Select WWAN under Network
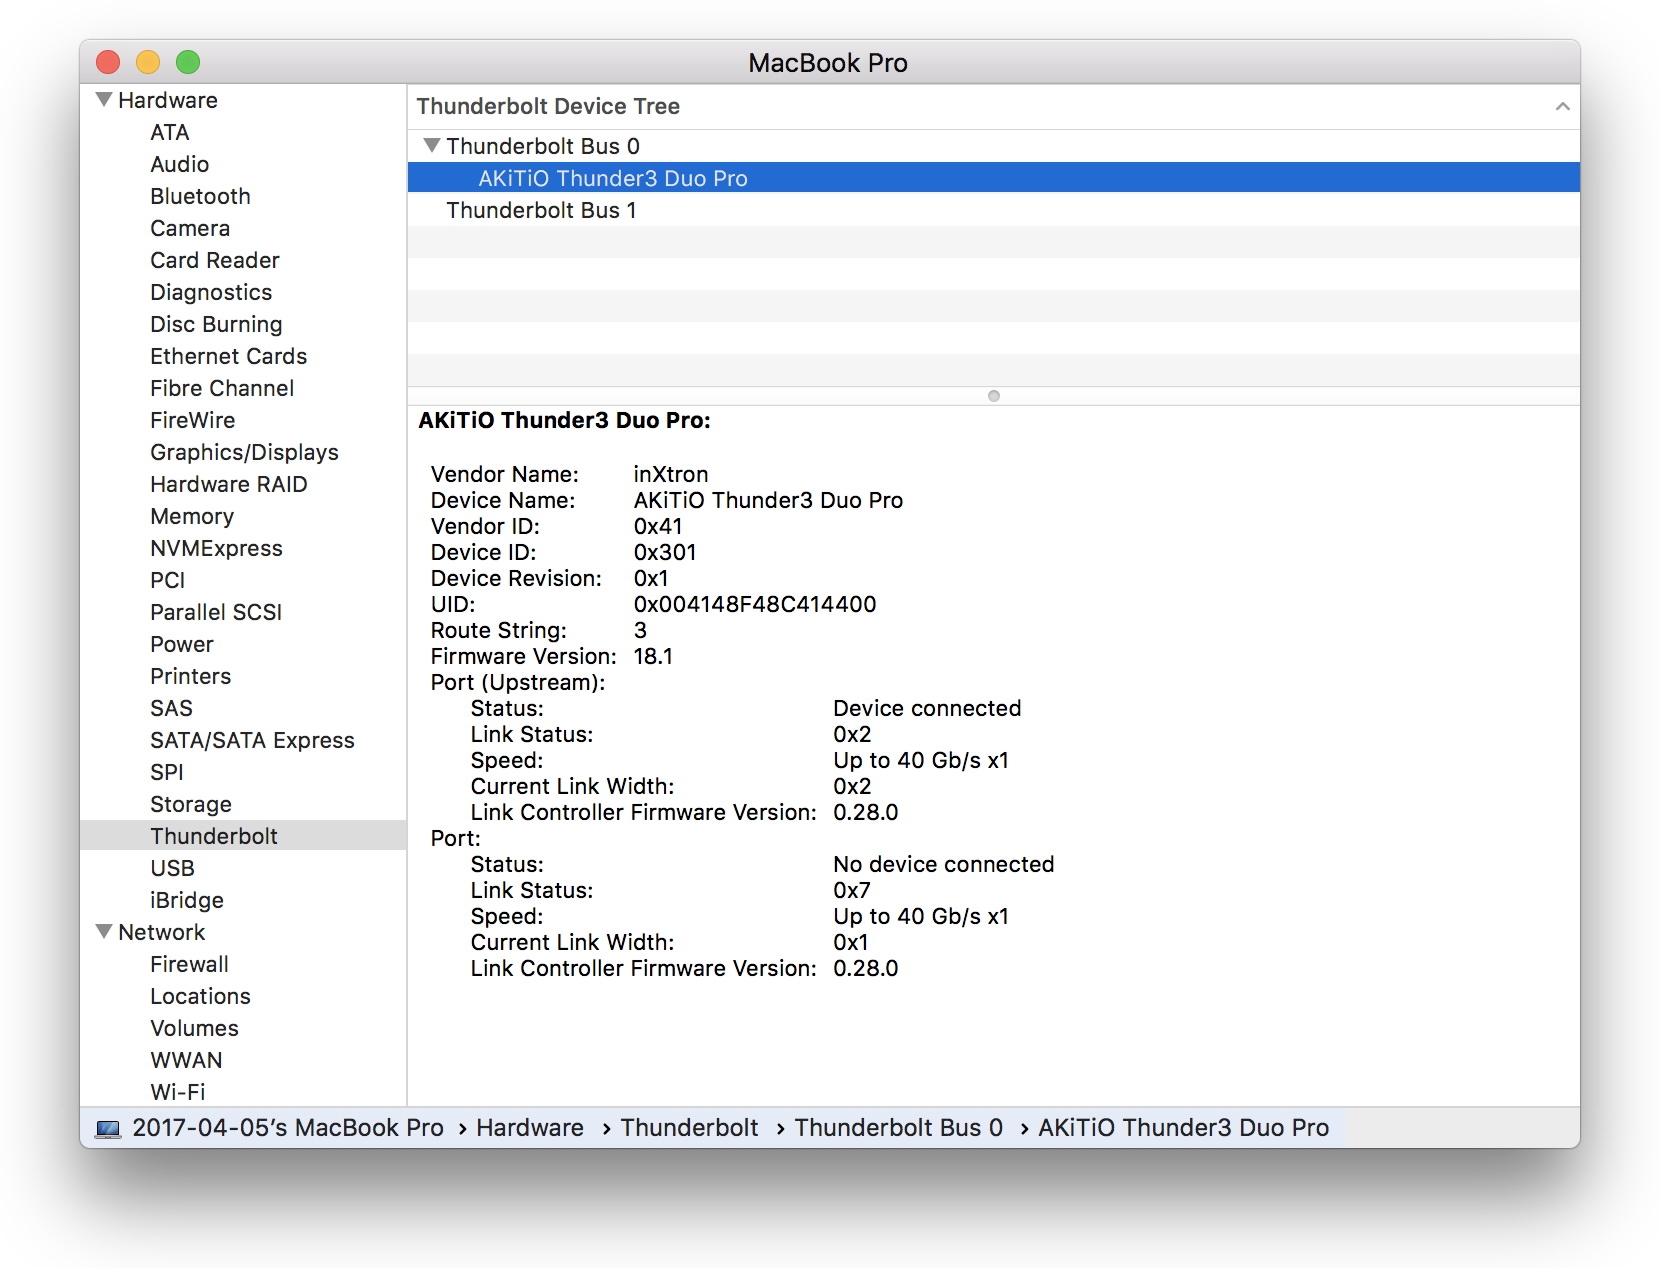 tap(186, 1060)
